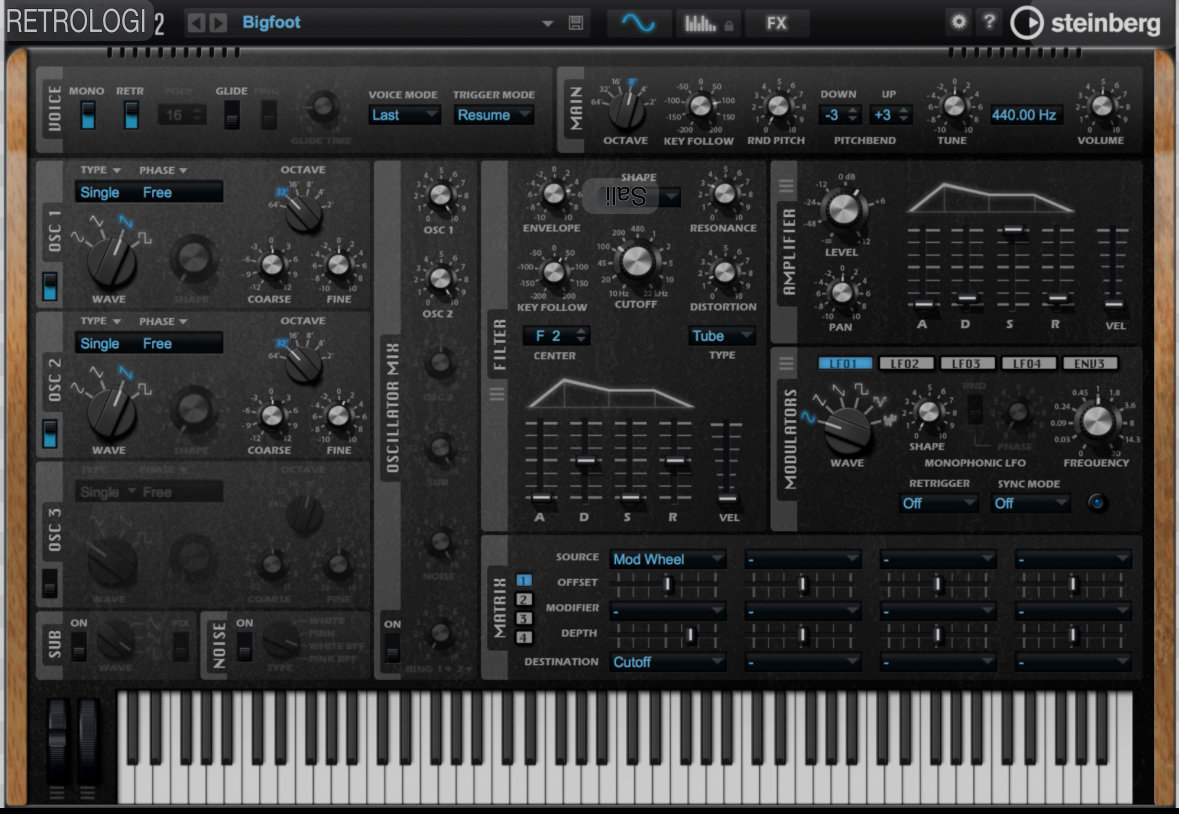The width and height of the screenshot is (1179, 814).
Task: Open the Trigger Mode dropdown showing Resume
Action: (x=493, y=115)
